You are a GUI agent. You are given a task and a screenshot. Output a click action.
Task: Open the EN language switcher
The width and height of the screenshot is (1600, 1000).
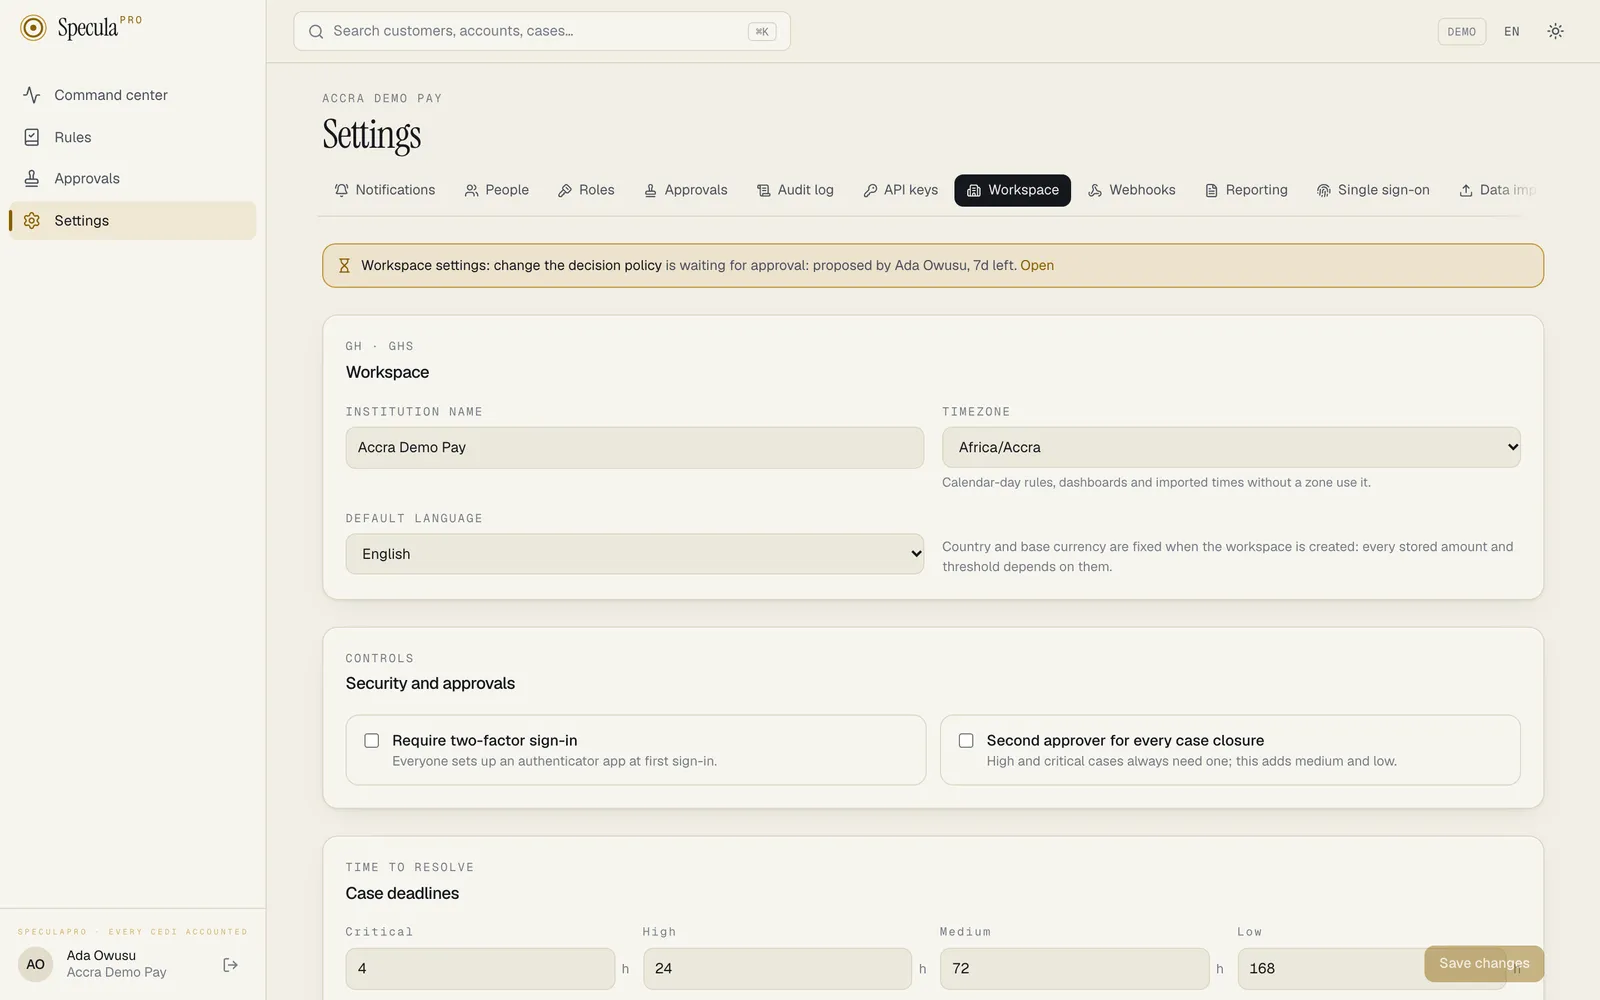(x=1512, y=31)
